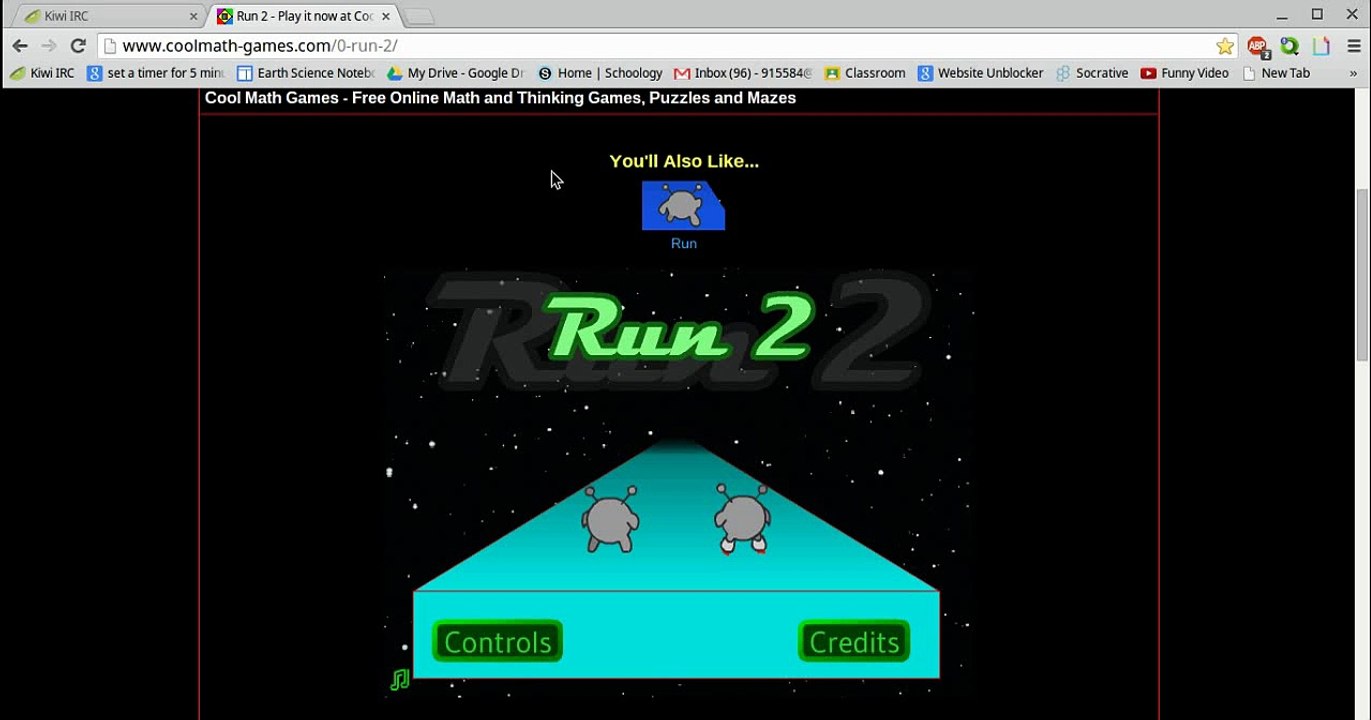This screenshot has height=720, width=1371.
Task: Select the skater character with red skates
Action: 741,519
